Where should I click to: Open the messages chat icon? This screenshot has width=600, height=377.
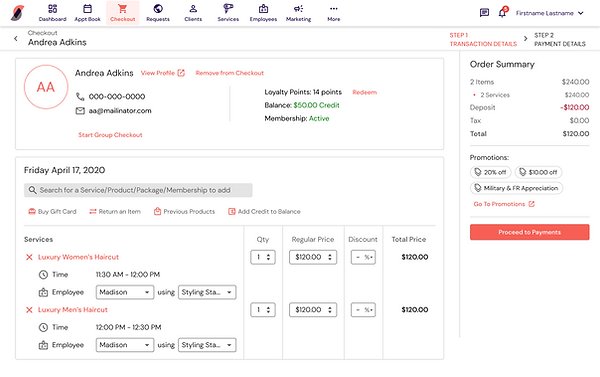(x=484, y=13)
